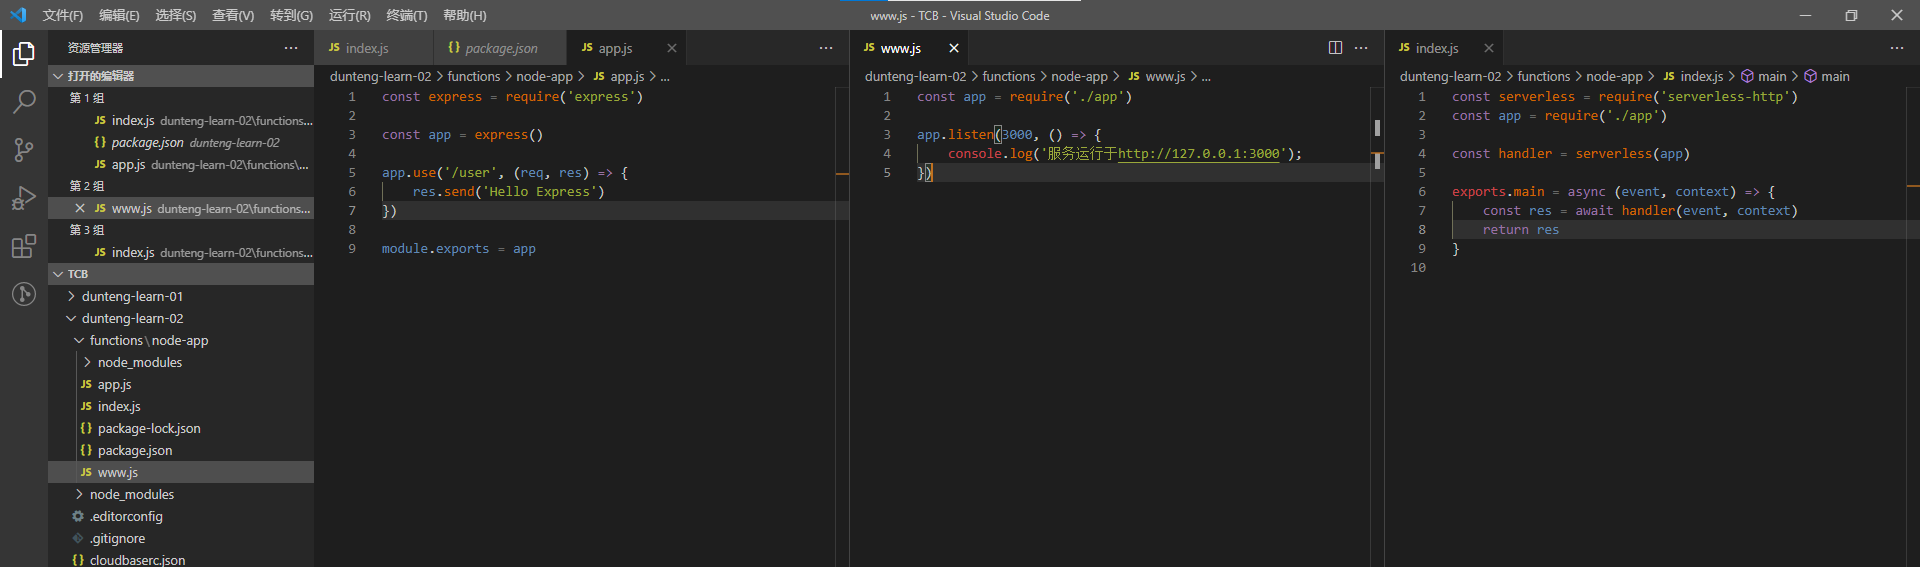Switch to the package.json tab
The image size is (1920, 567).
pos(500,48)
